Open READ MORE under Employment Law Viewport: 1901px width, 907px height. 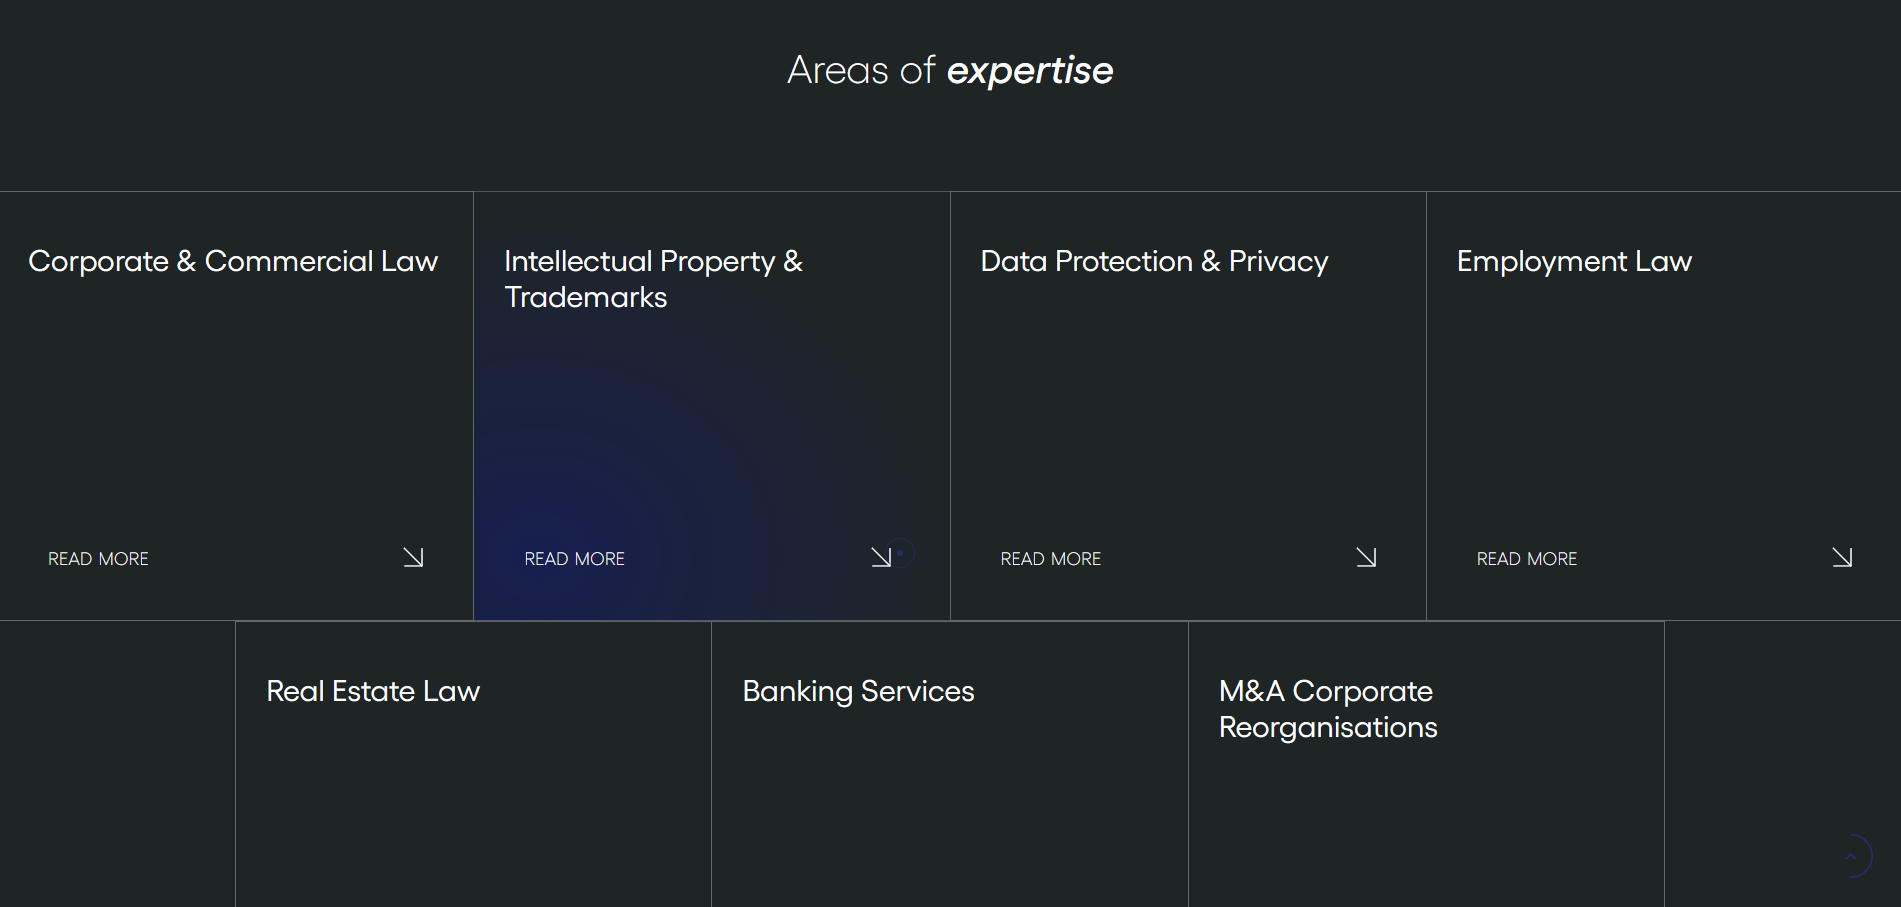[x=1526, y=559]
